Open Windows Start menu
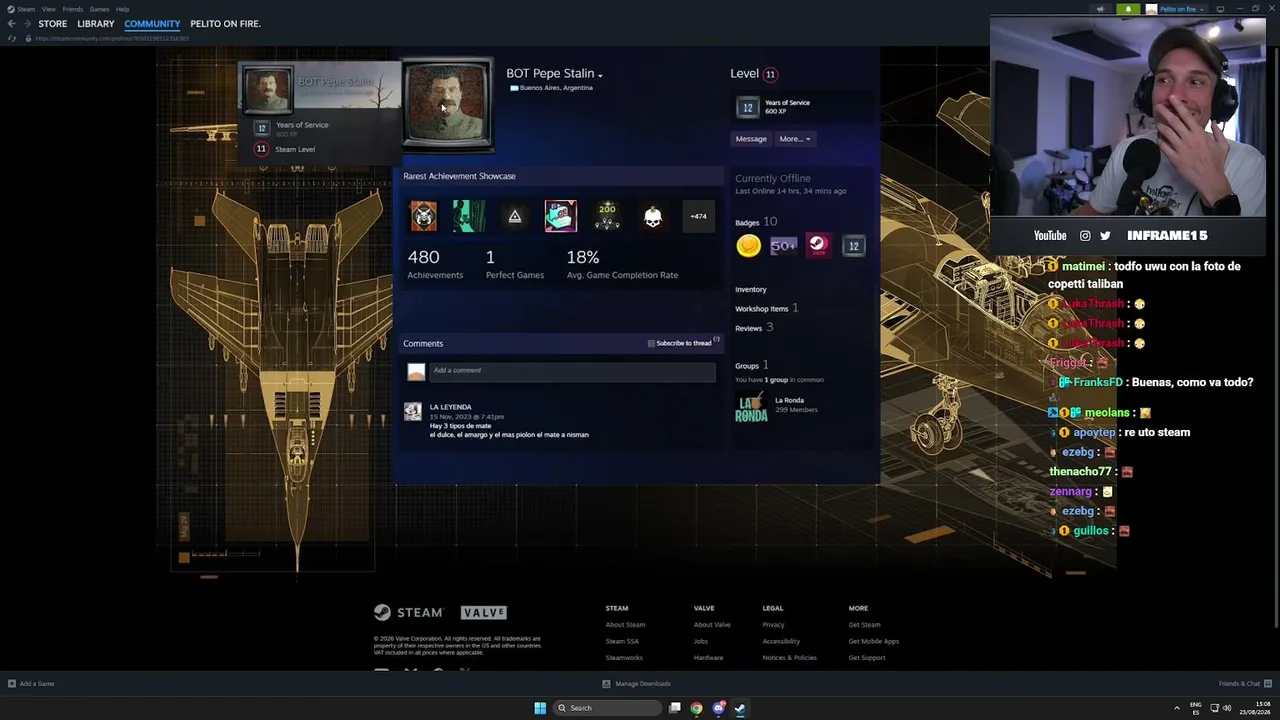The image size is (1280, 720). coord(540,708)
